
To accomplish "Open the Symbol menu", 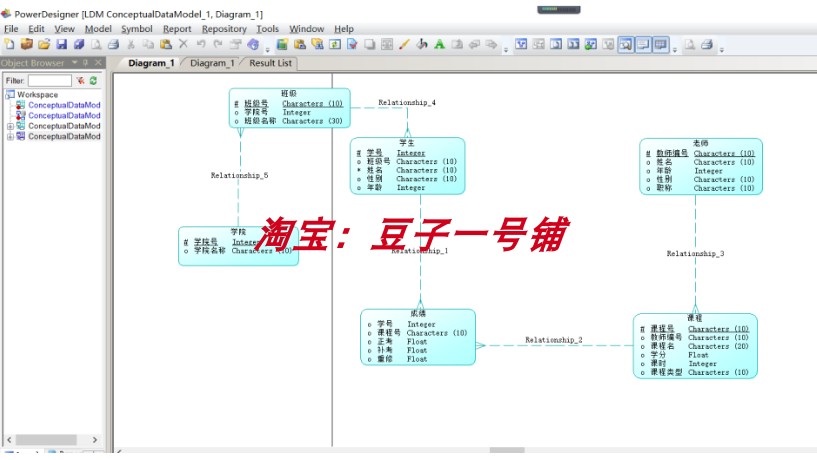I will (137, 29).
